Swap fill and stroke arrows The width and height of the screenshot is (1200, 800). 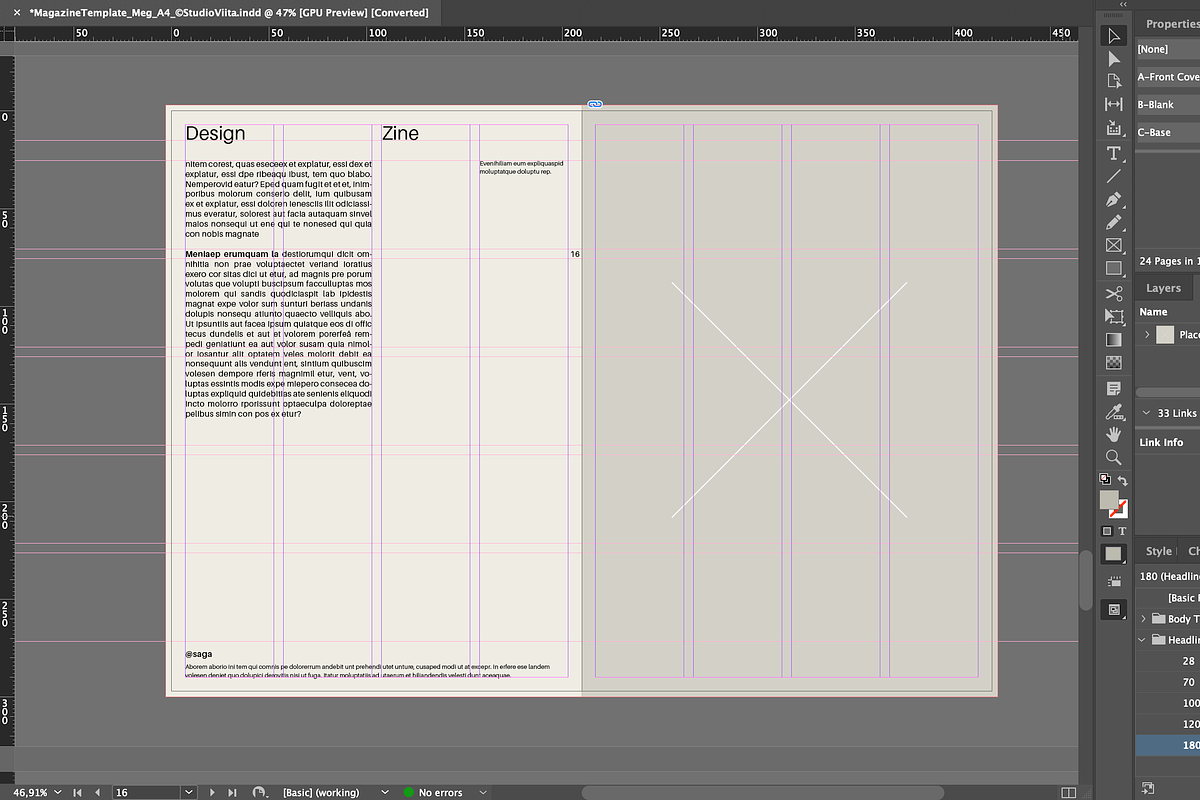pyautogui.click(x=1122, y=481)
